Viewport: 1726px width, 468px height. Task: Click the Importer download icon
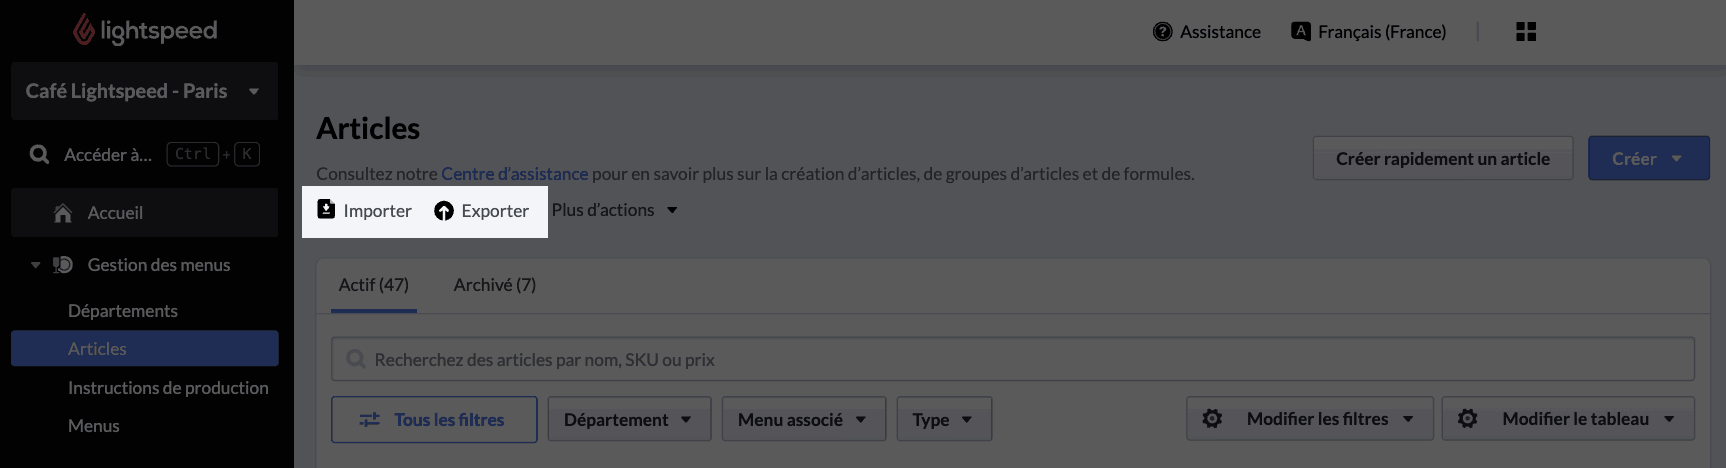point(326,209)
